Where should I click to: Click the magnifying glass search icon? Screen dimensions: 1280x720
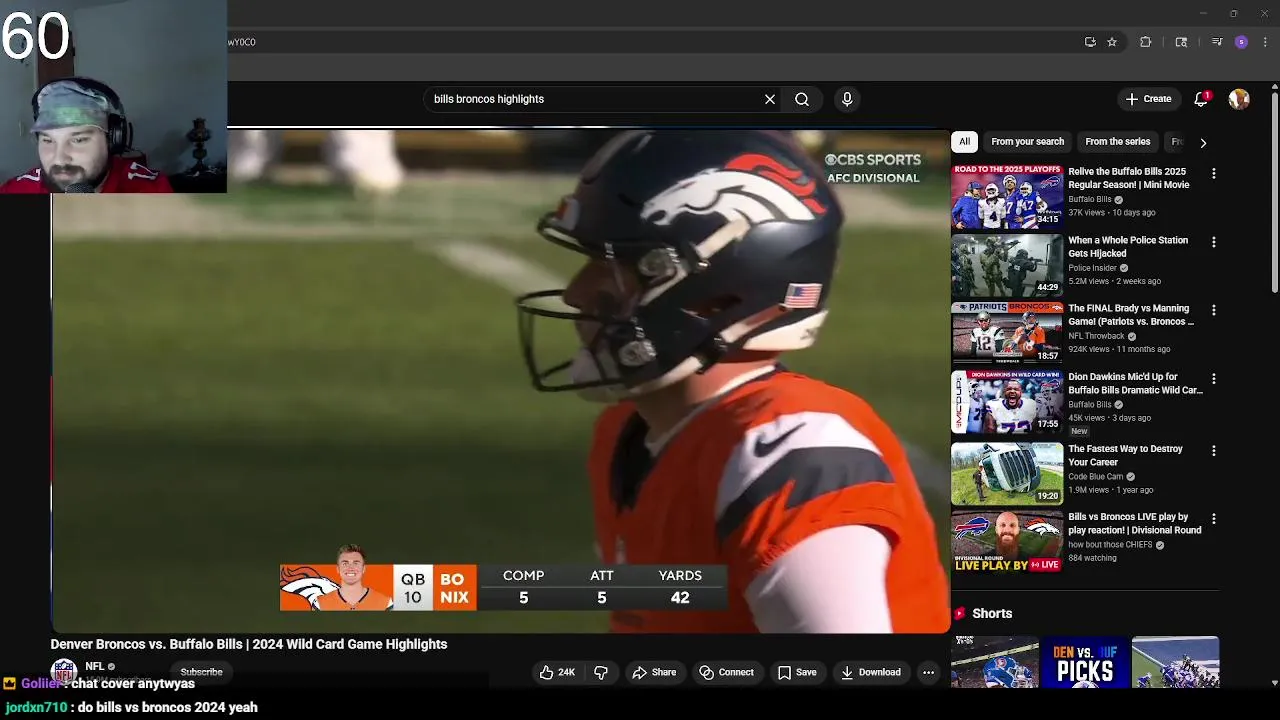pos(802,99)
